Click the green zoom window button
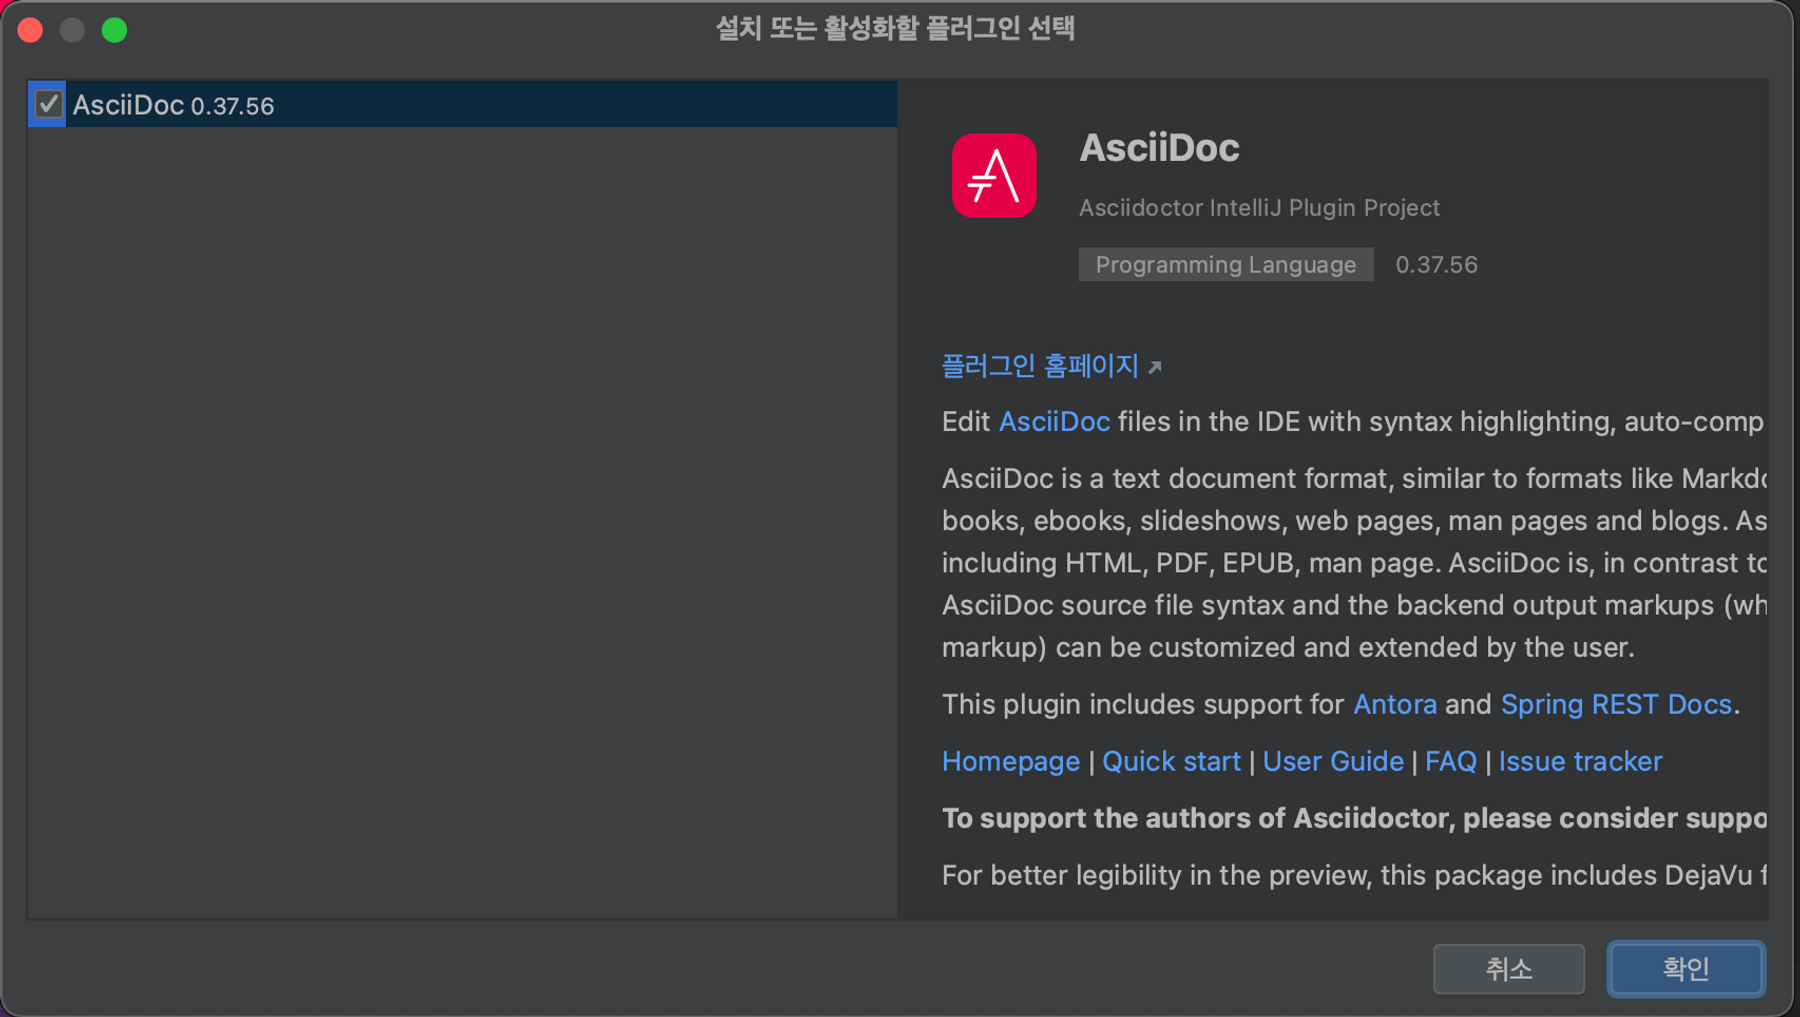 pos(115,30)
